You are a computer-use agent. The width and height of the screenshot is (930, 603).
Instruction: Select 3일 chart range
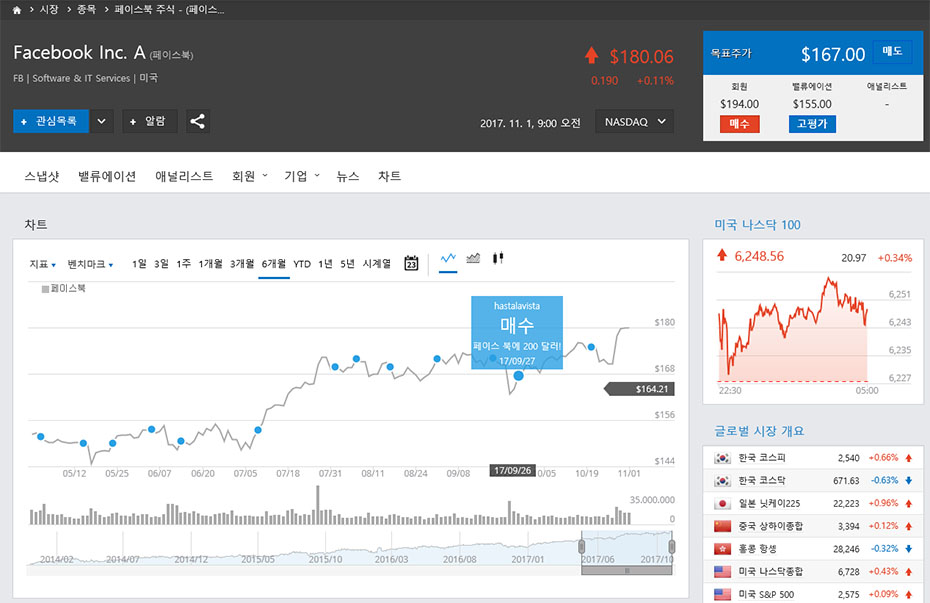pyautogui.click(x=161, y=264)
